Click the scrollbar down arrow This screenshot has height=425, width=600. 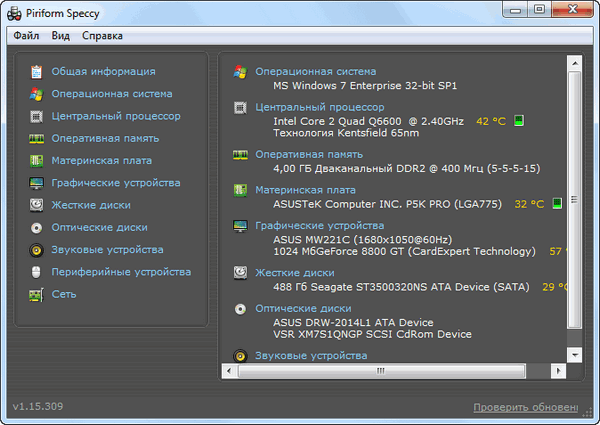click(x=574, y=354)
